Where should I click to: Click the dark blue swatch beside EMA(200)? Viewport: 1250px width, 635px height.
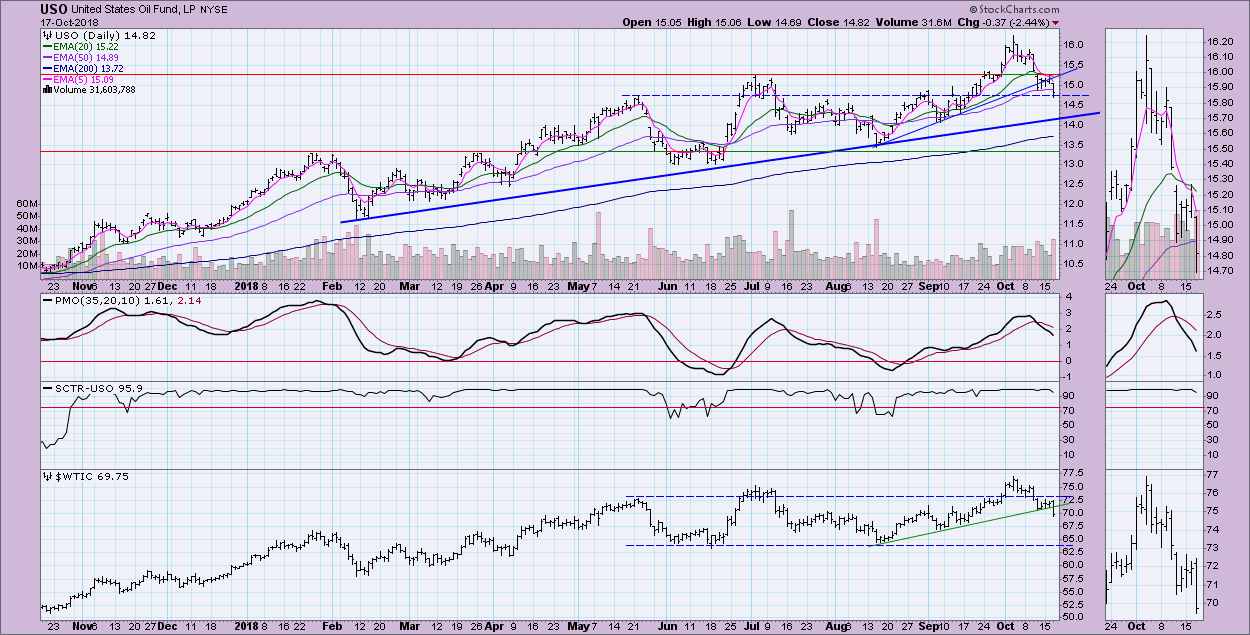pyautogui.click(x=49, y=68)
